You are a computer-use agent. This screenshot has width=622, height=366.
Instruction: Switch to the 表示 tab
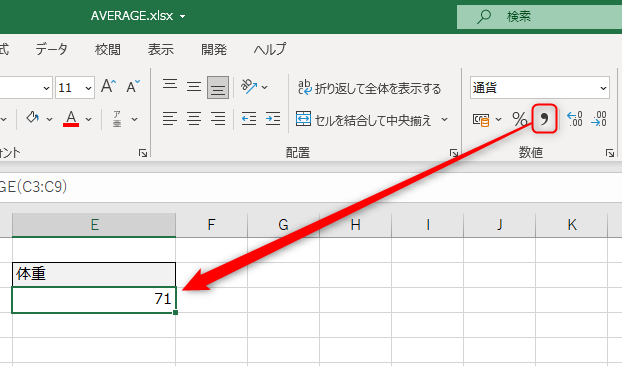[161, 50]
